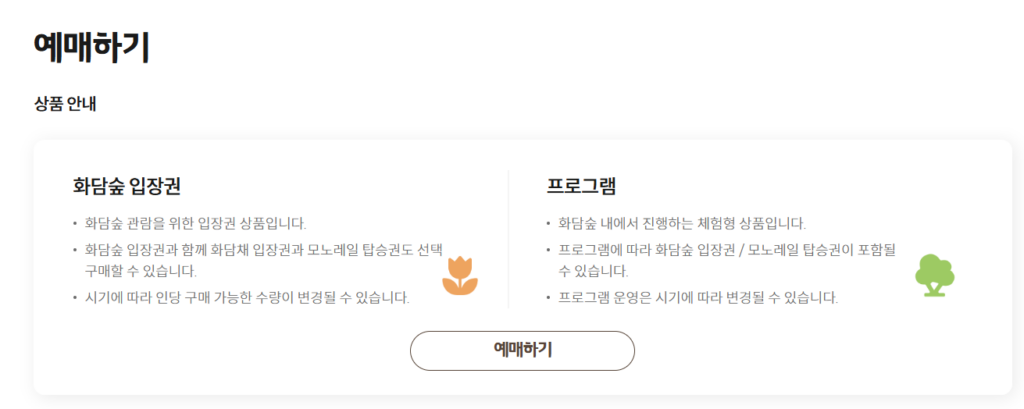Click the large 예매하기 page title

point(91,48)
